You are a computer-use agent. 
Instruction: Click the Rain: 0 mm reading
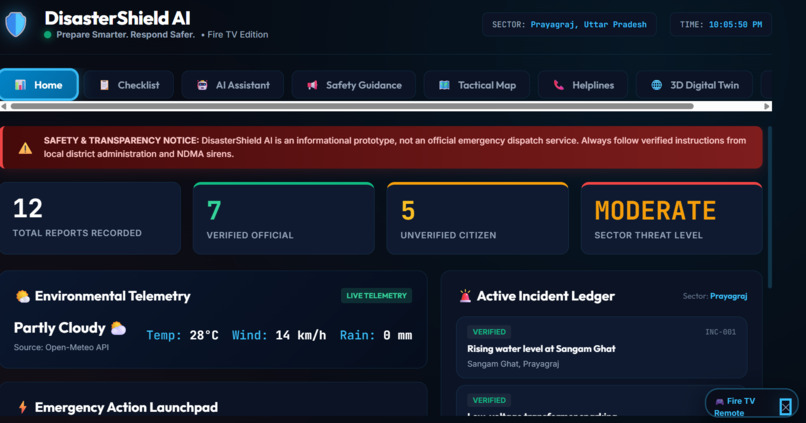point(376,336)
